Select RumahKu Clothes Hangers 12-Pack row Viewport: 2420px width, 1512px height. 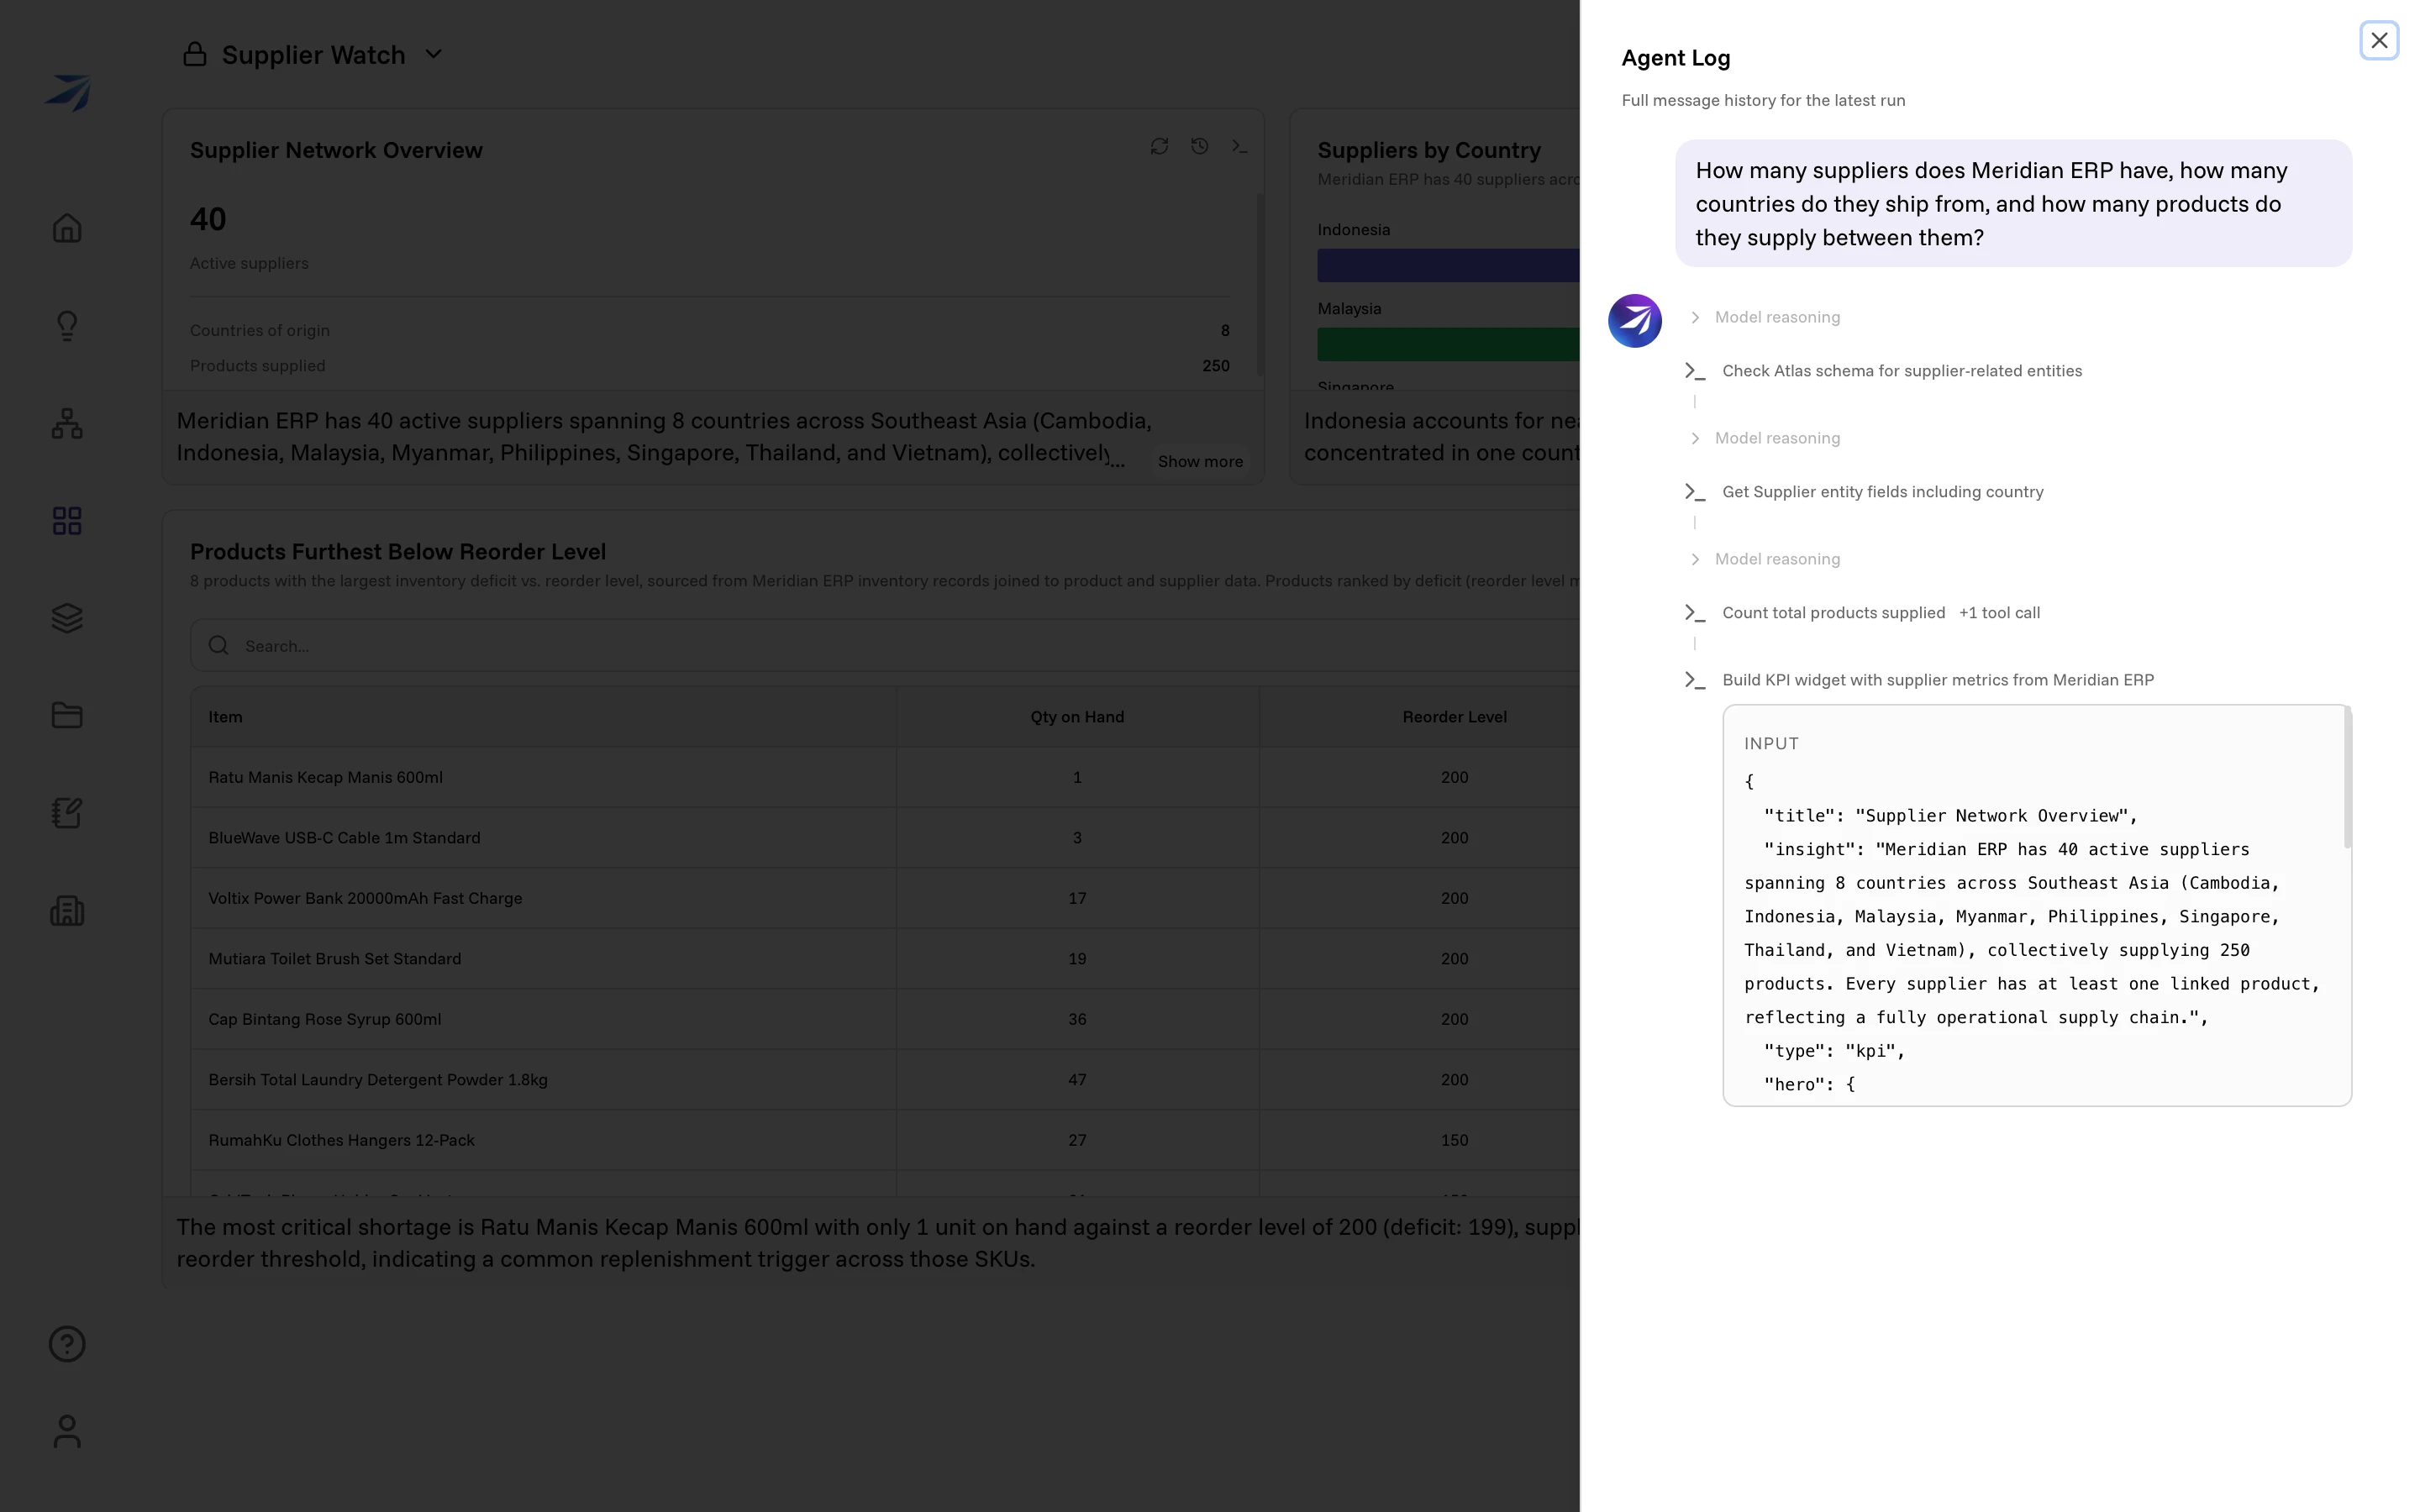(x=885, y=1140)
